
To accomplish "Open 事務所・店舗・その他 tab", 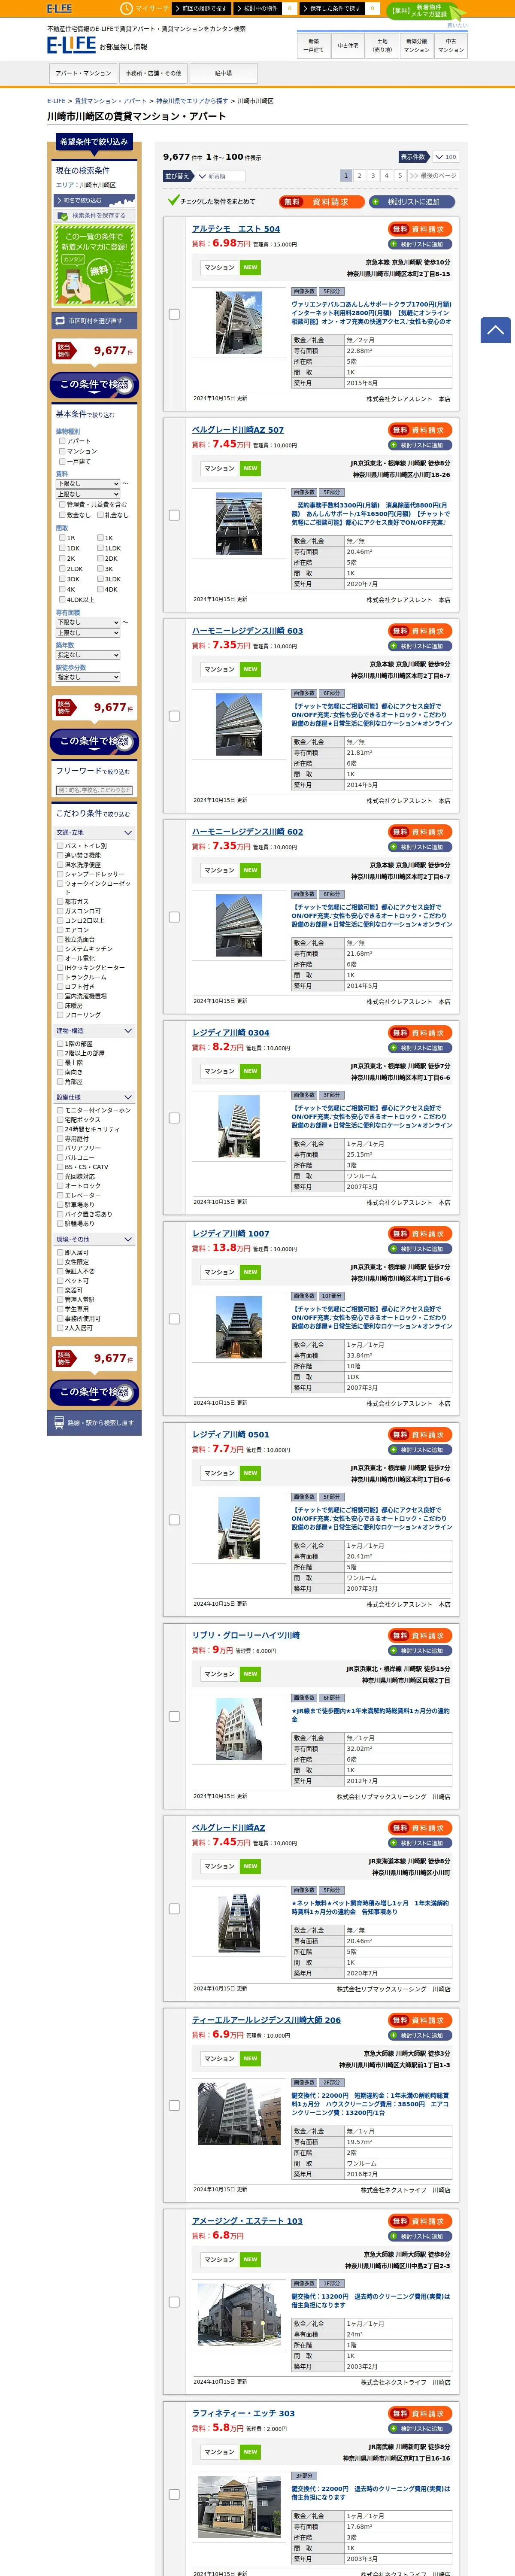I will tap(153, 73).
